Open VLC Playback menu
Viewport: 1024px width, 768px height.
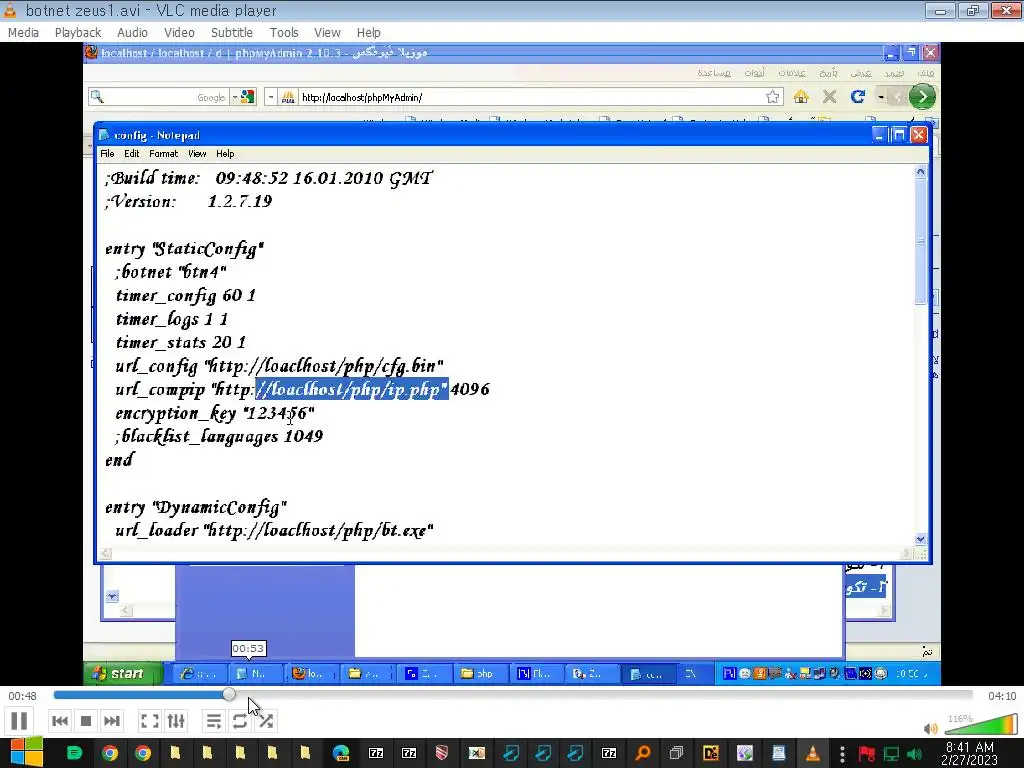point(78,33)
